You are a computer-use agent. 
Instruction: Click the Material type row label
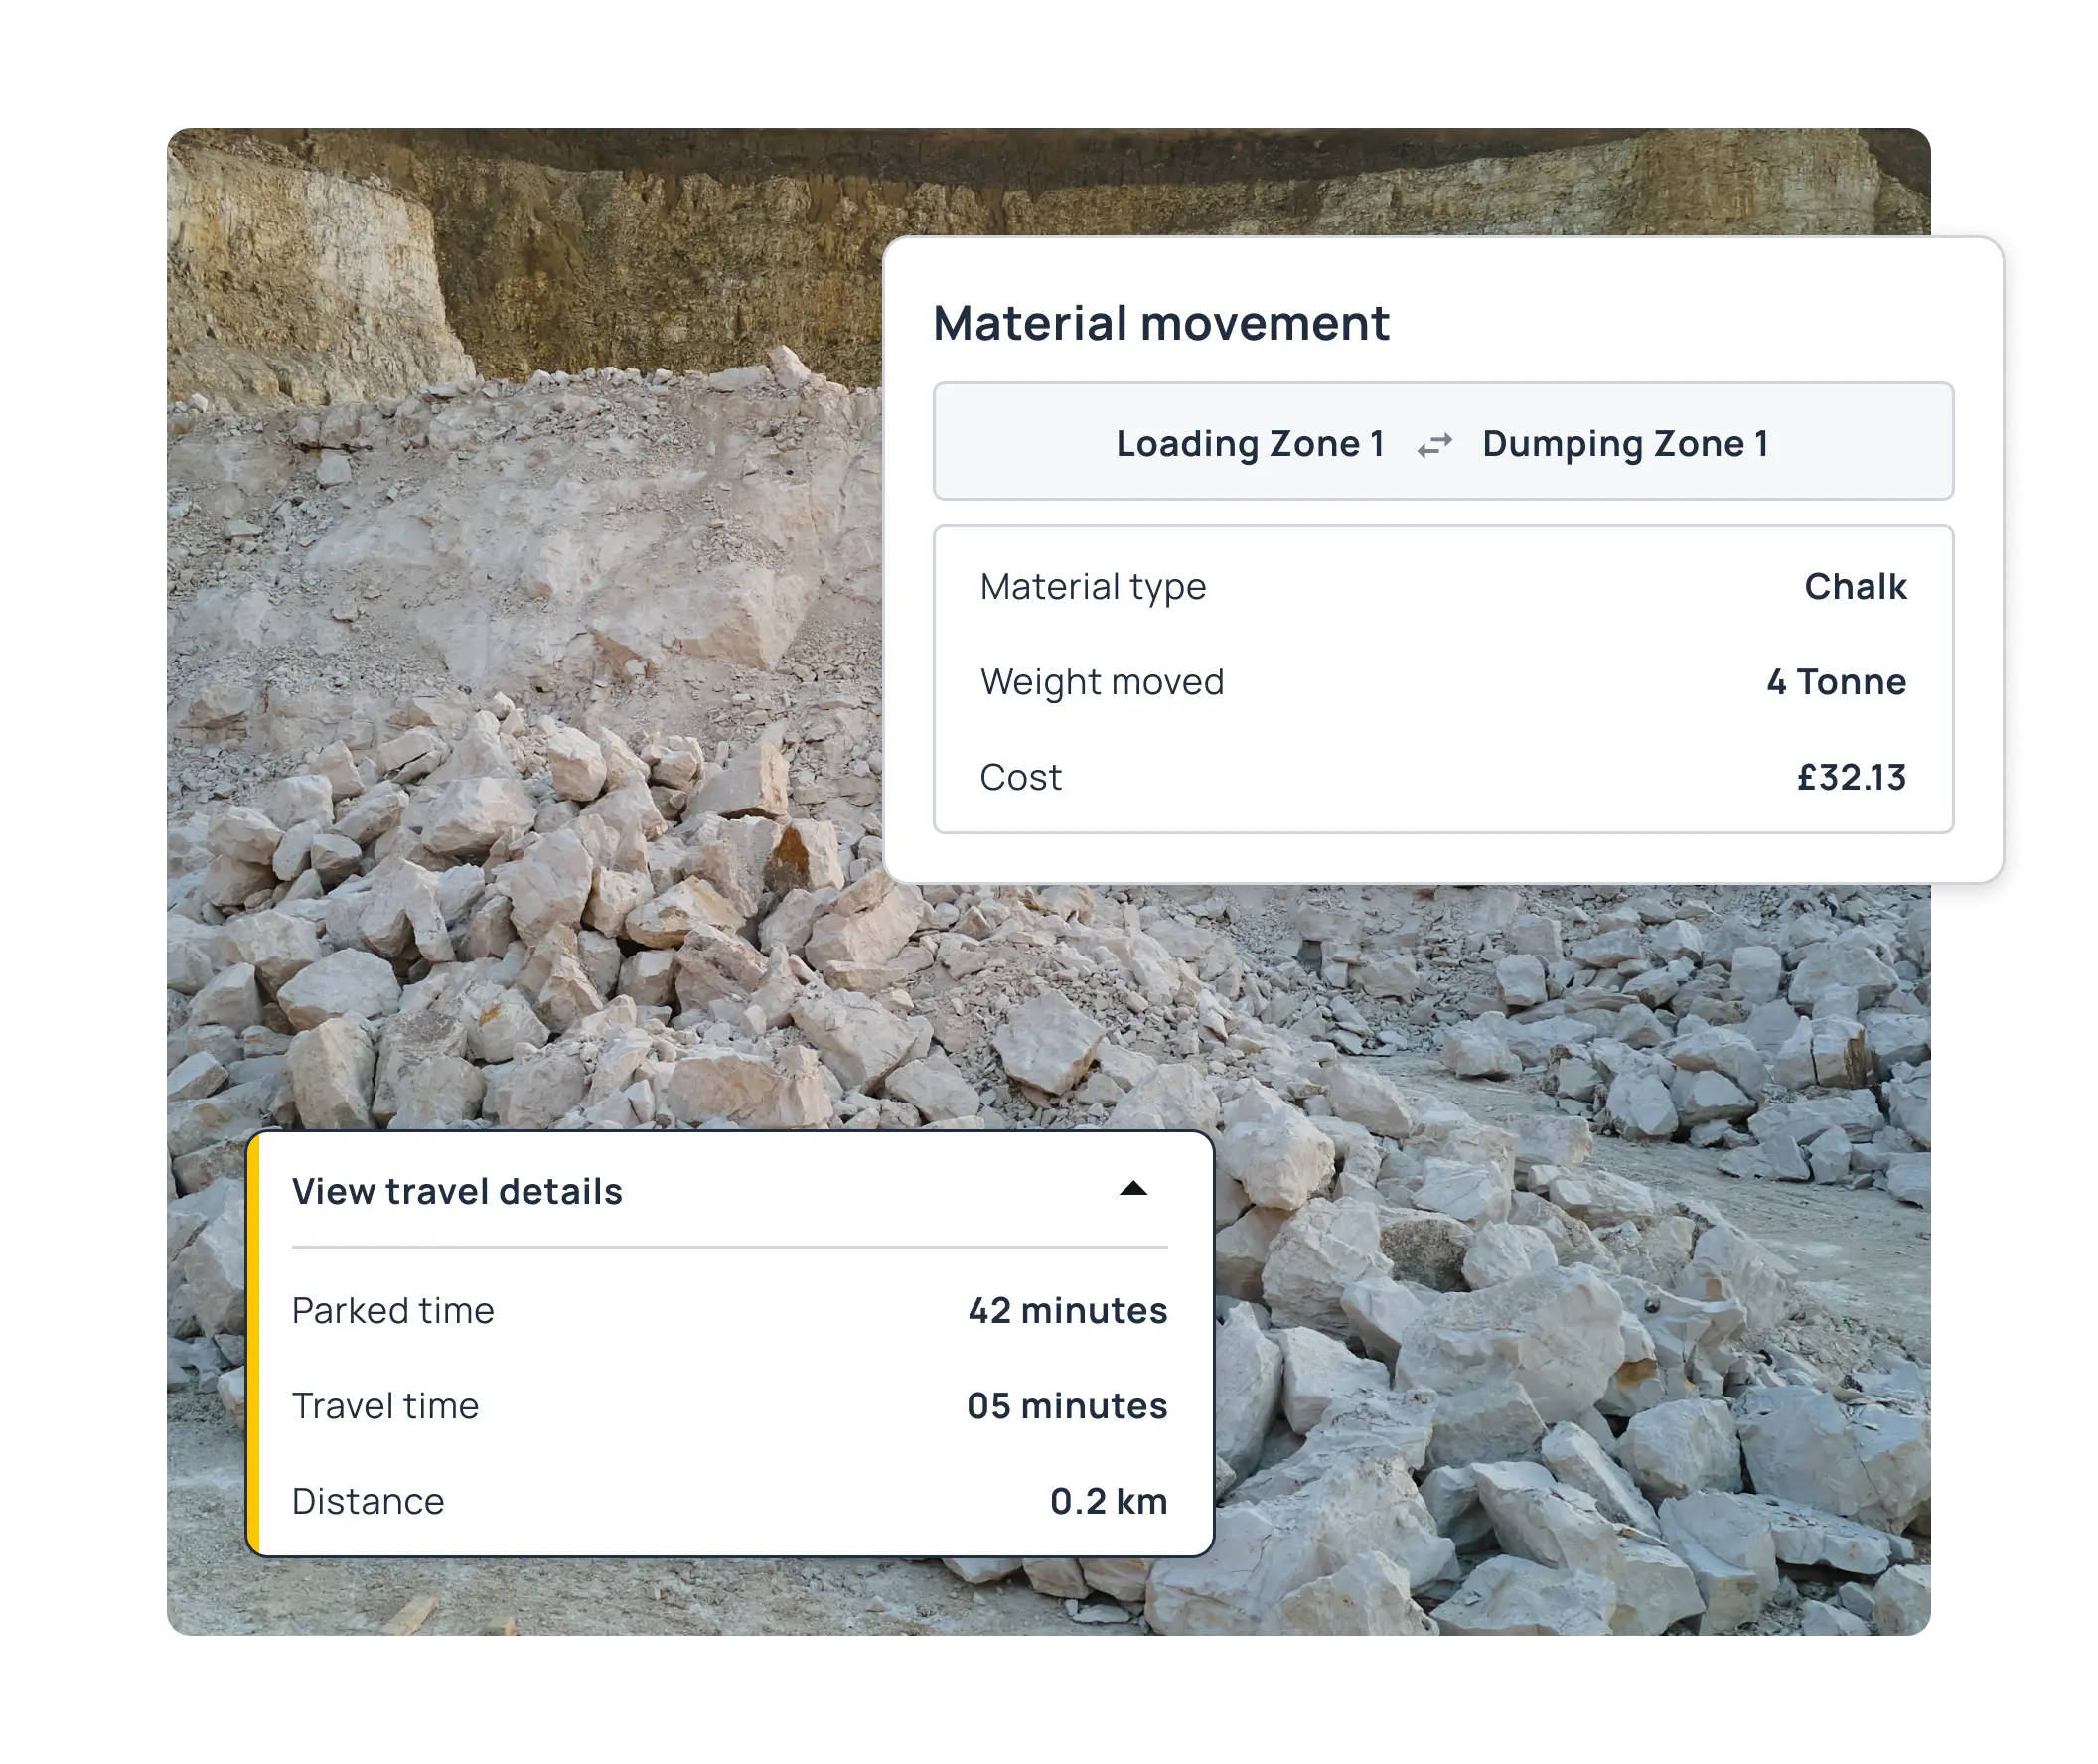click(x=1093, y=586)
